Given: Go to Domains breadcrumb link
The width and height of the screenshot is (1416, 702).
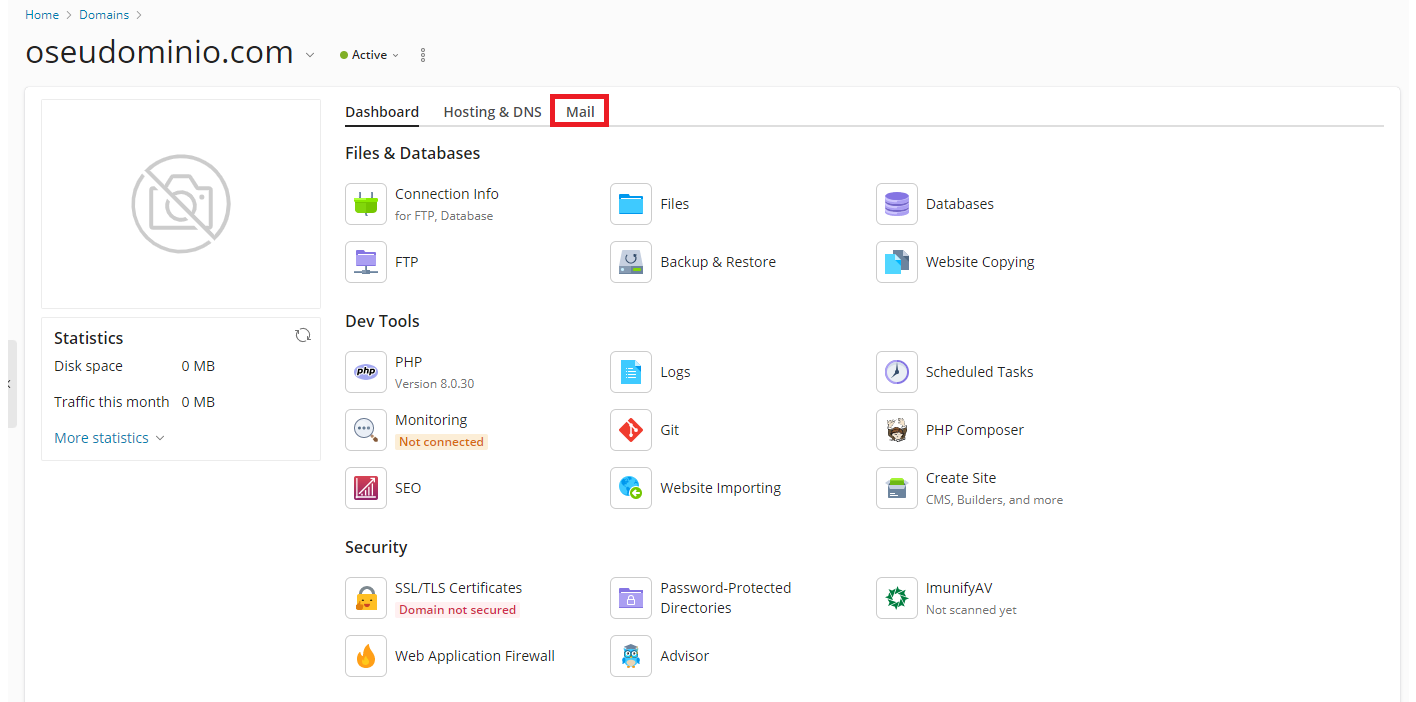Looking at the screenshot, I should pos(104,15).
